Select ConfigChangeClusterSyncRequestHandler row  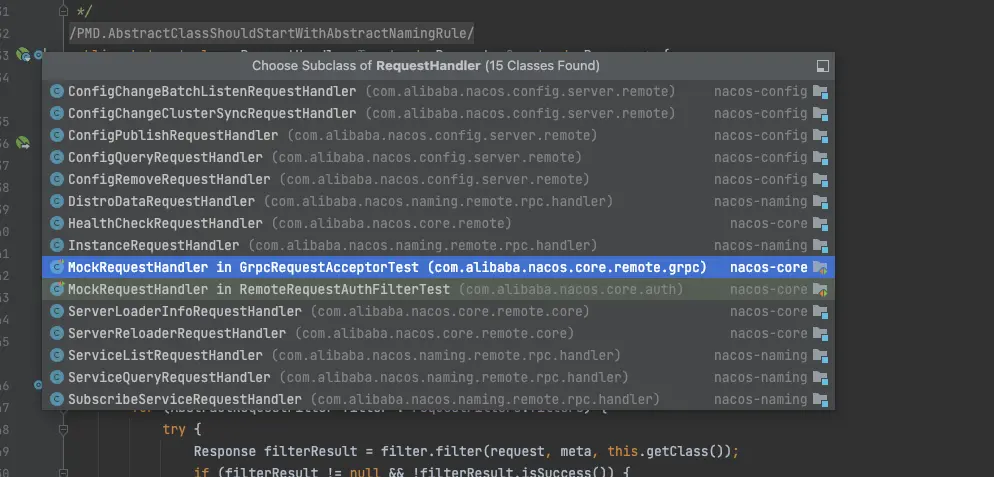click(x=438, y=114)
